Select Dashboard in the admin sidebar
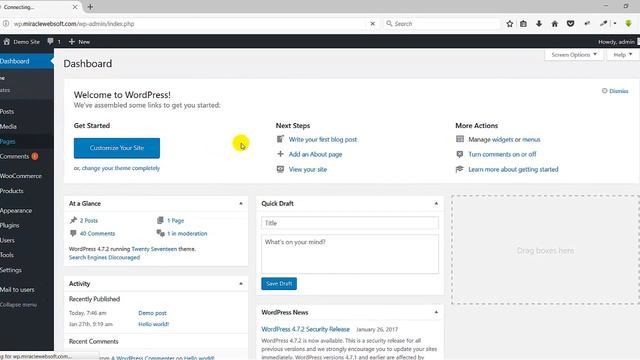640x360 pixels. (x=27, y=61)
